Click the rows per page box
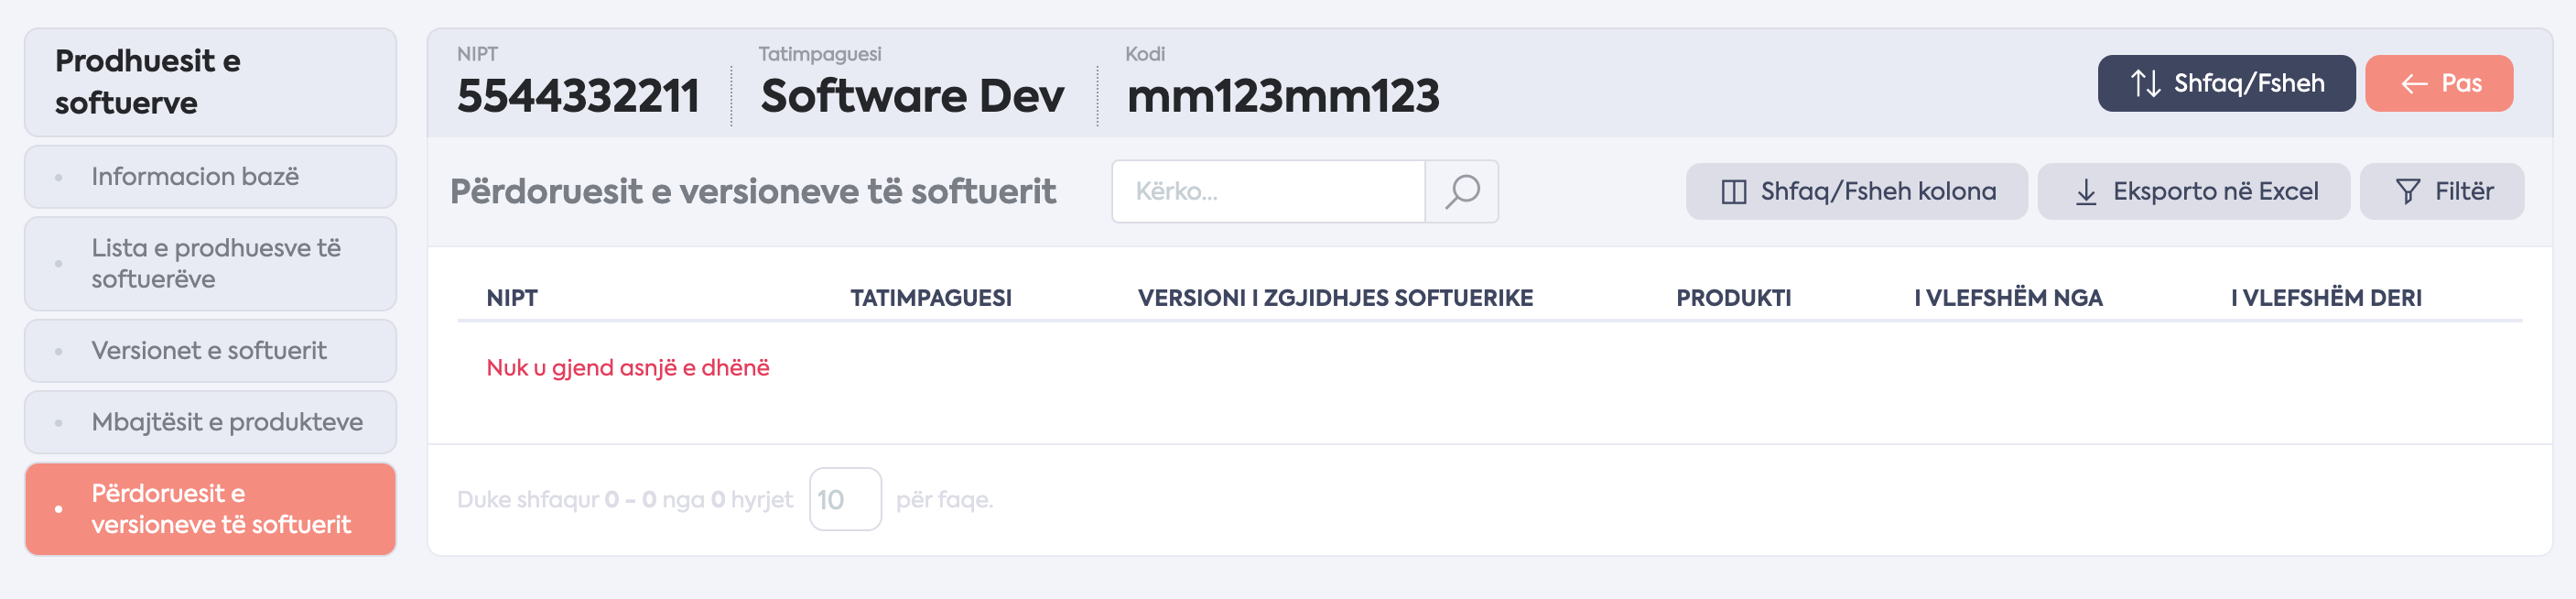The image size is (2576, 599). (845, 499)
